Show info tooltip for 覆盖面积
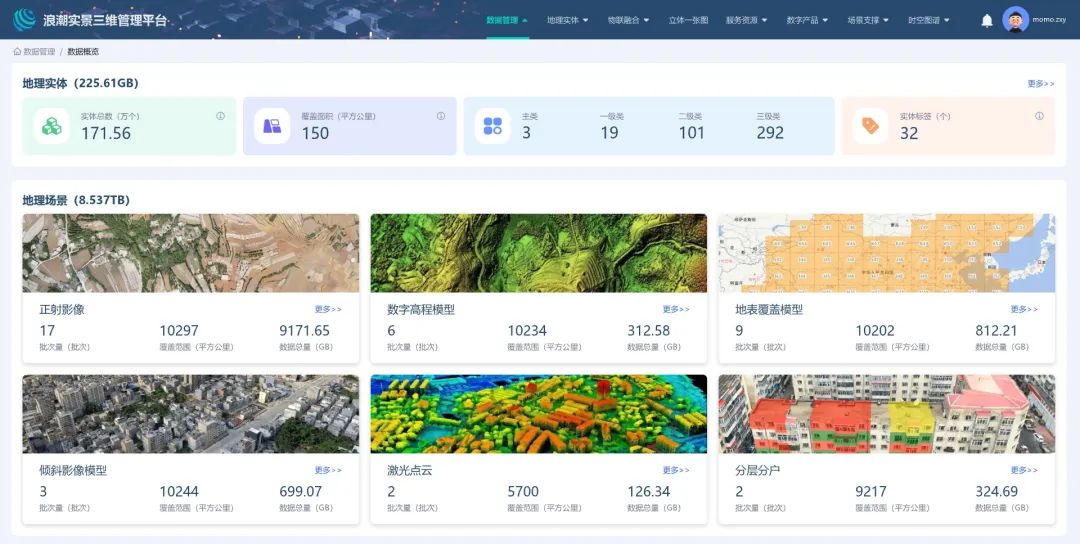The image size is (1080, 544). pos(441,116)
